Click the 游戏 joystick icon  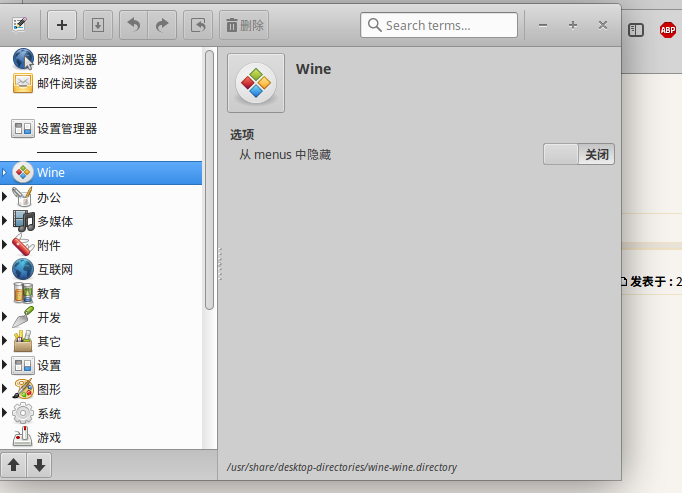(23, 437)
